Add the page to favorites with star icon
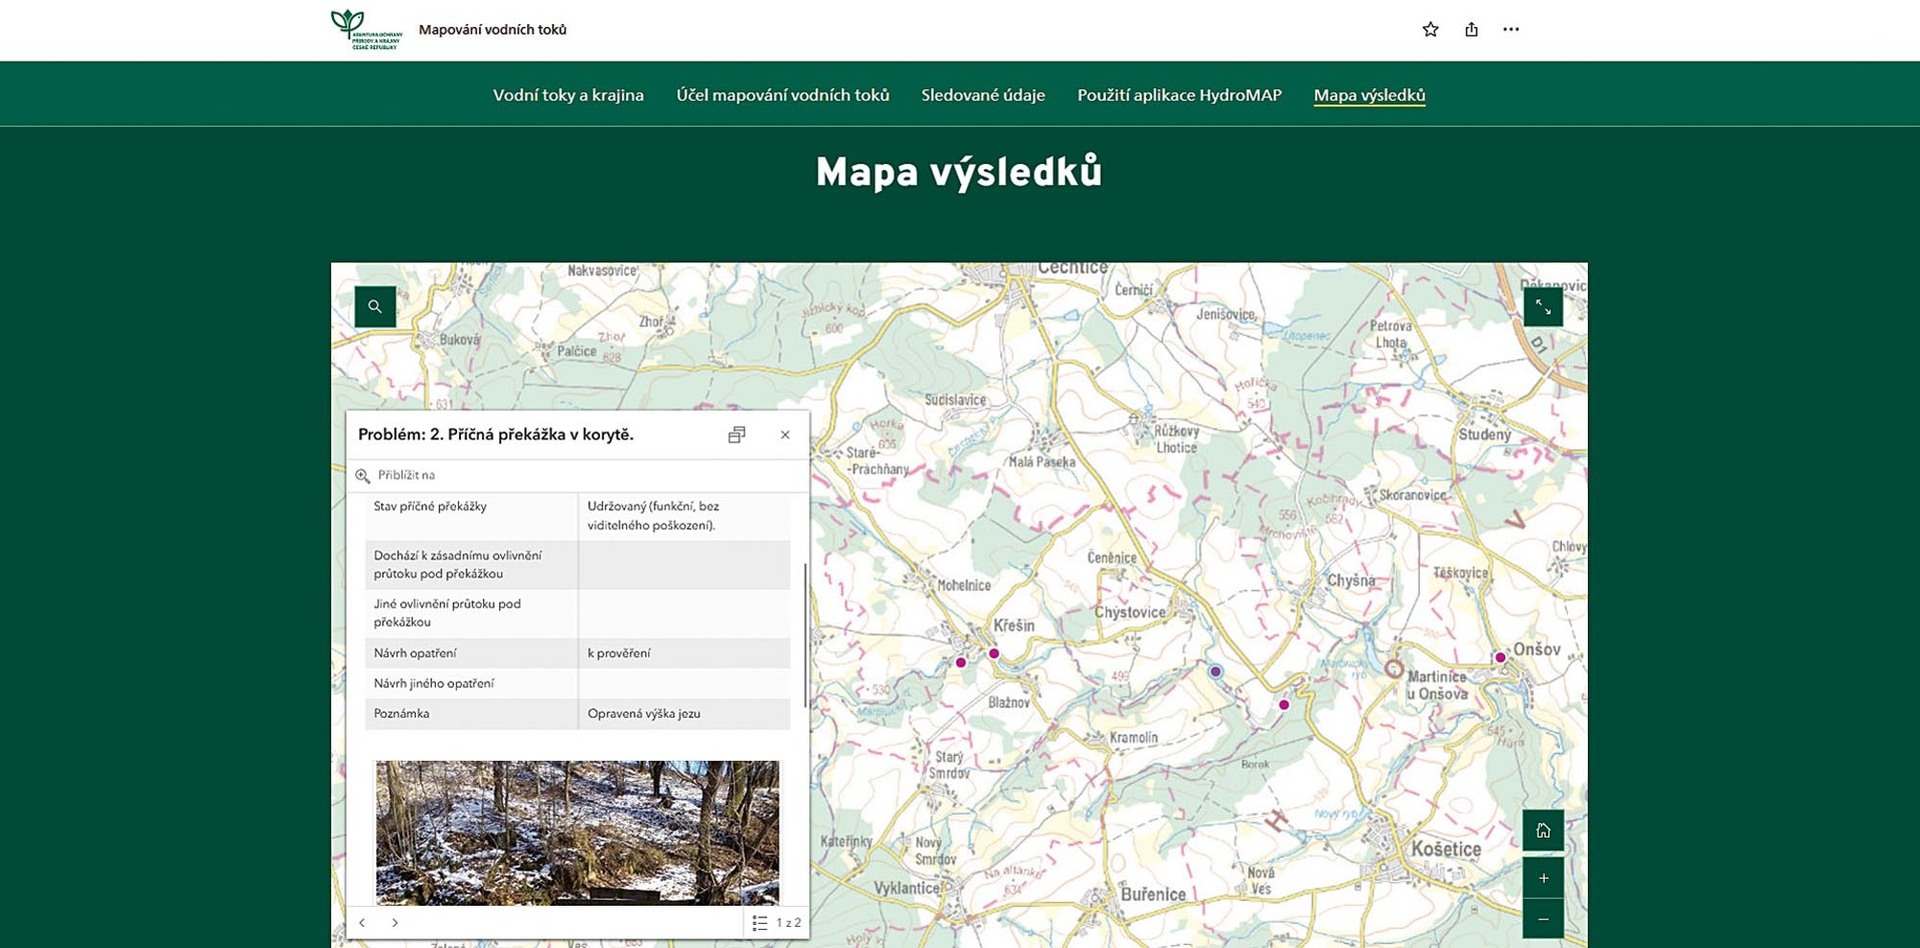This screenshot has width=1920, height=948. point(1430,30)
